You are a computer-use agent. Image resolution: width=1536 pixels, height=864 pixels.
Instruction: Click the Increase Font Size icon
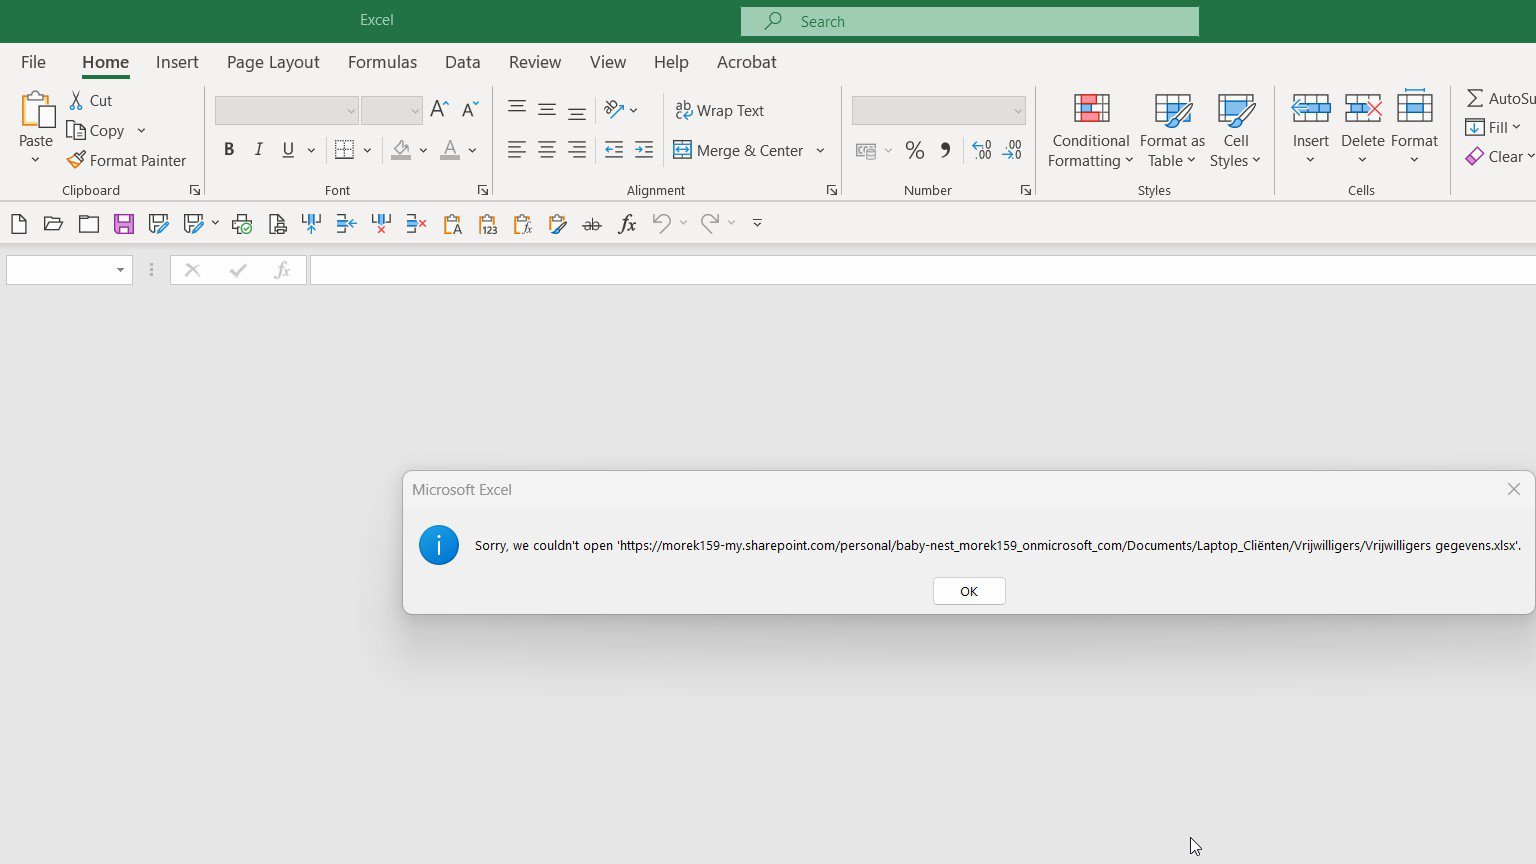pyautogui.click(x=439, y=110)
